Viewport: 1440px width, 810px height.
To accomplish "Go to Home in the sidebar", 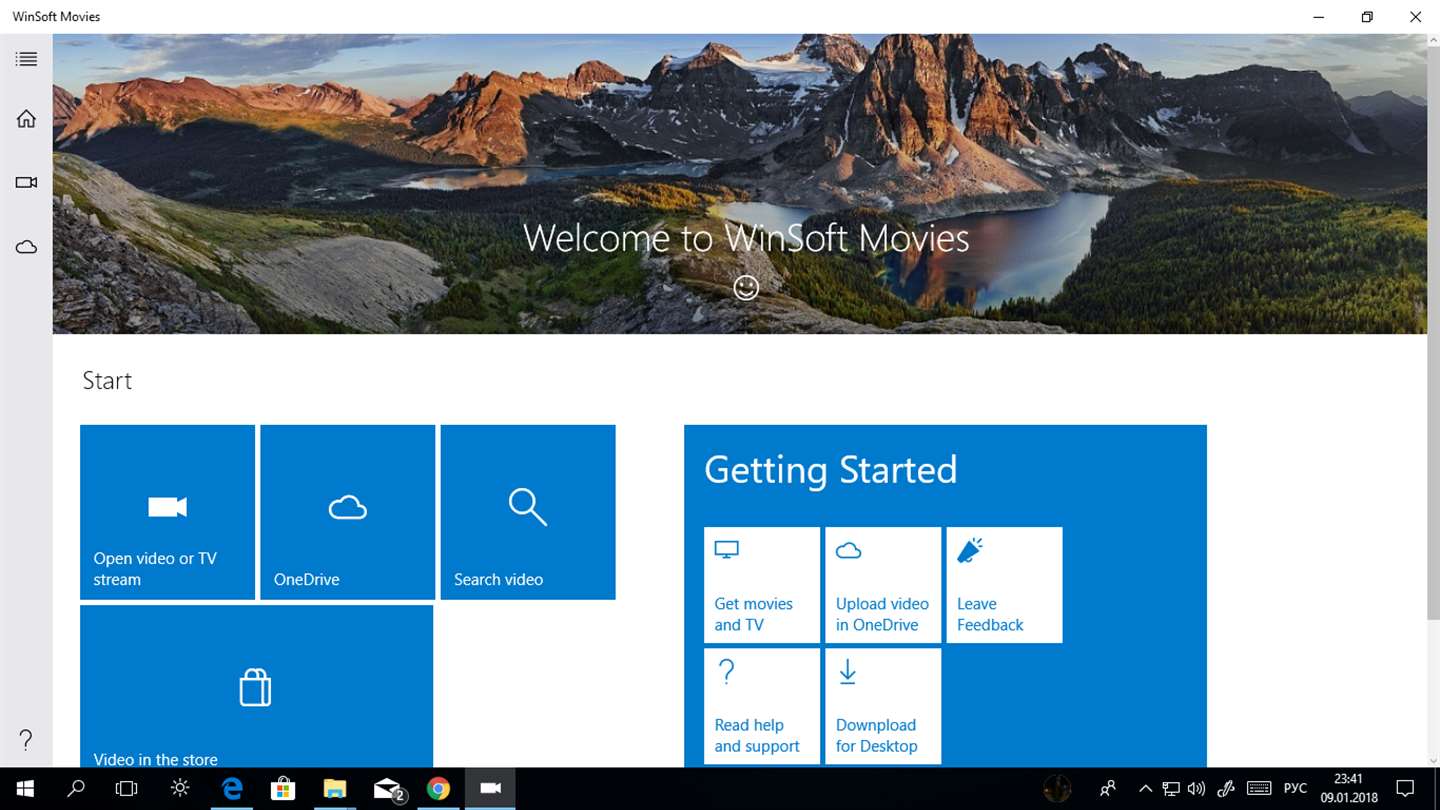I will click(x=26, y=119).
